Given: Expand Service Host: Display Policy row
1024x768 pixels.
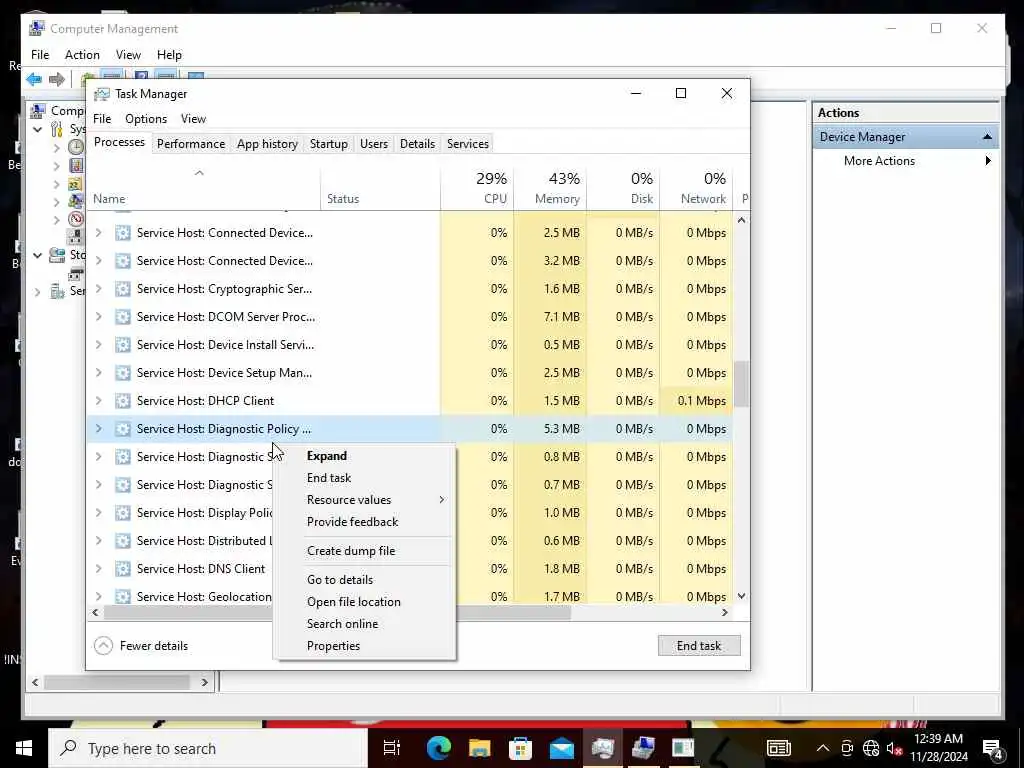Looking at the screenshot, I should tap(99, 513).
